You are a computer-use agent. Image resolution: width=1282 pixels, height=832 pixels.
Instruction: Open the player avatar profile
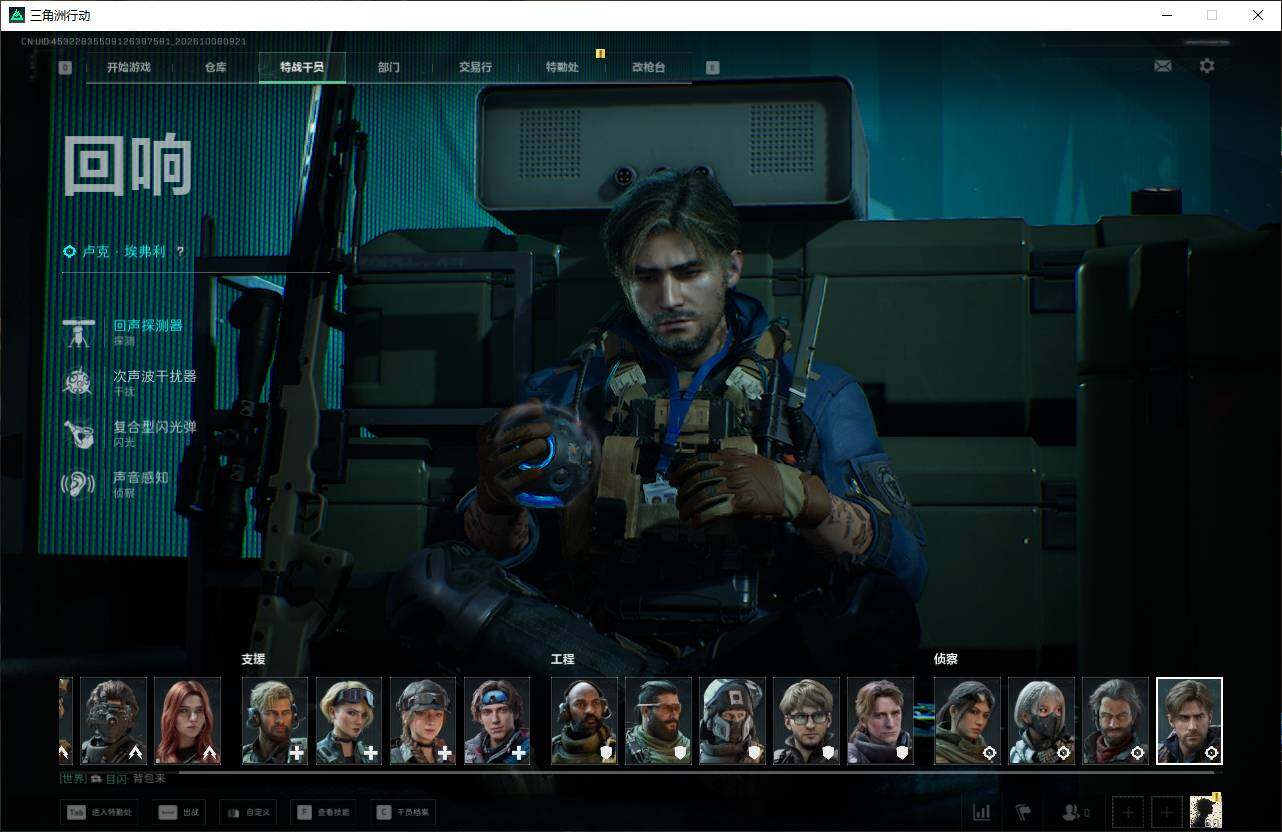(x=1206, y=811)
